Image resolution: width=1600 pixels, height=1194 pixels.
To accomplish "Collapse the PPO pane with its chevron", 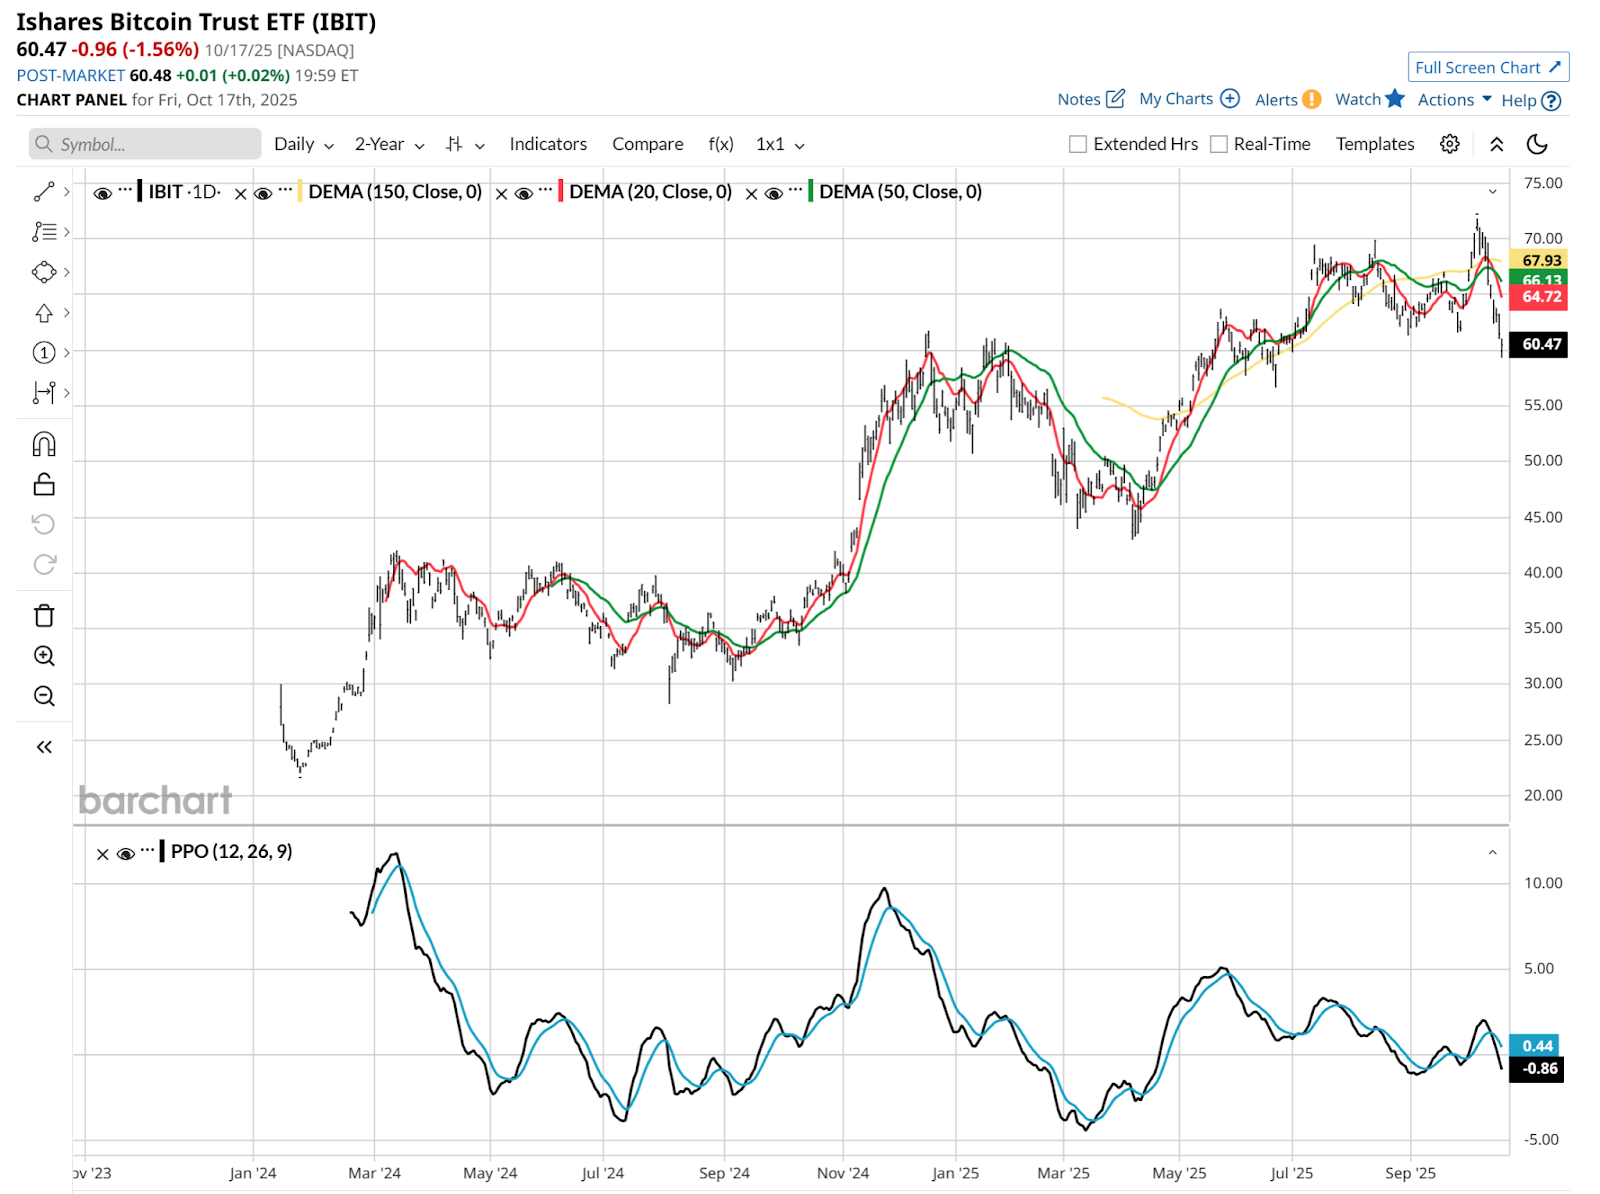I will coord(1493,853).
